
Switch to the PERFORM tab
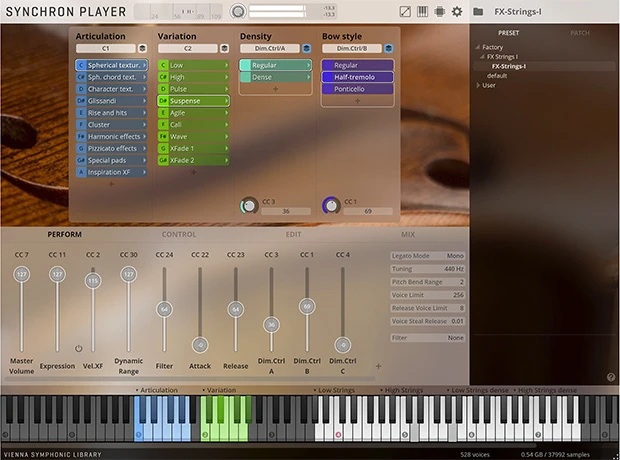tap(64, 235)
